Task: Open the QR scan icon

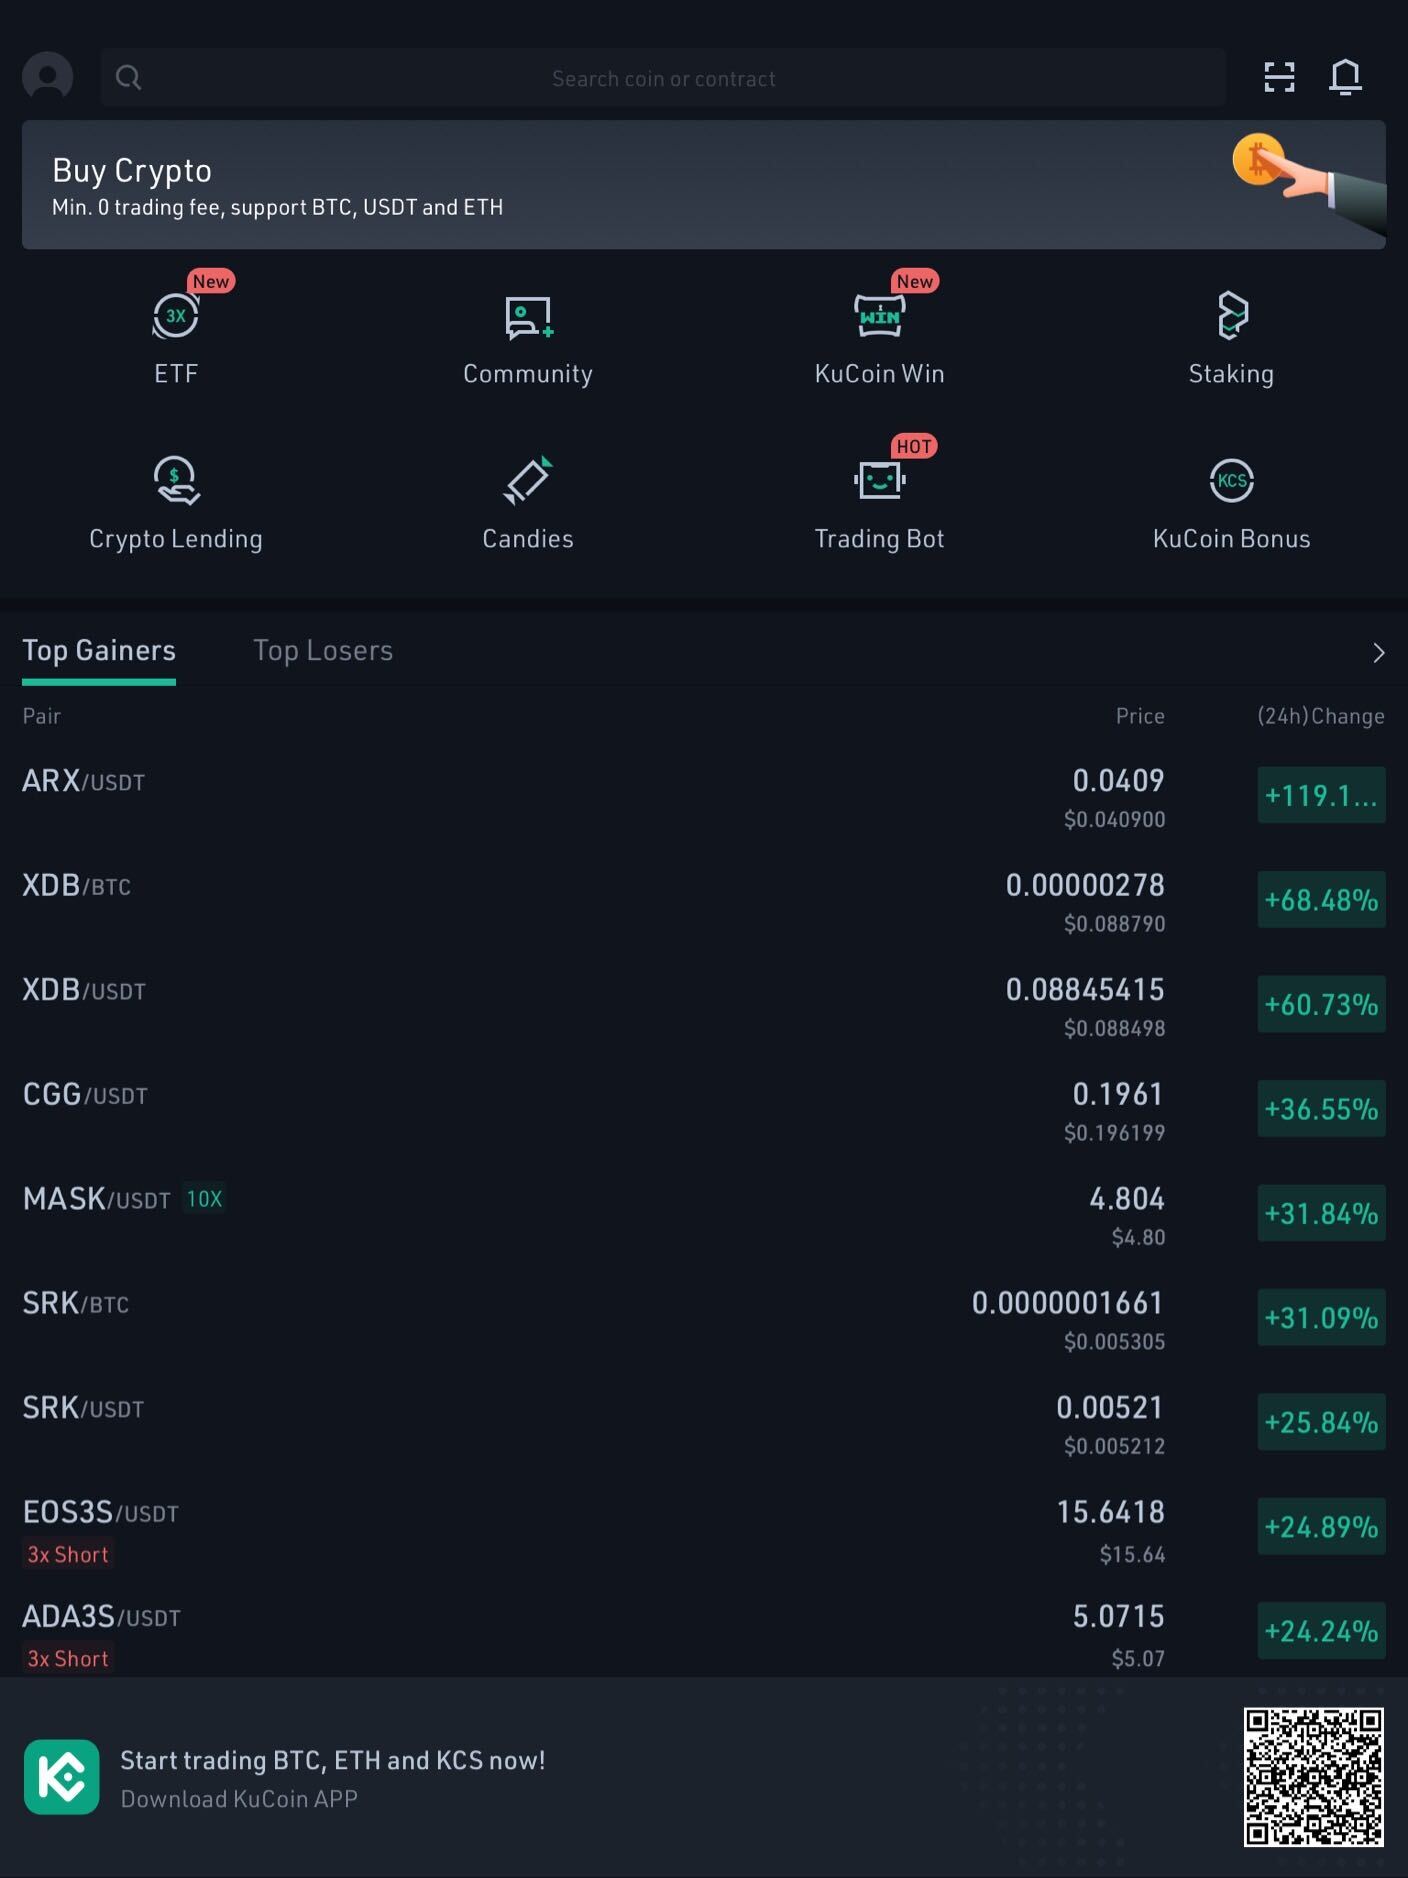Action: [1279, 77]
